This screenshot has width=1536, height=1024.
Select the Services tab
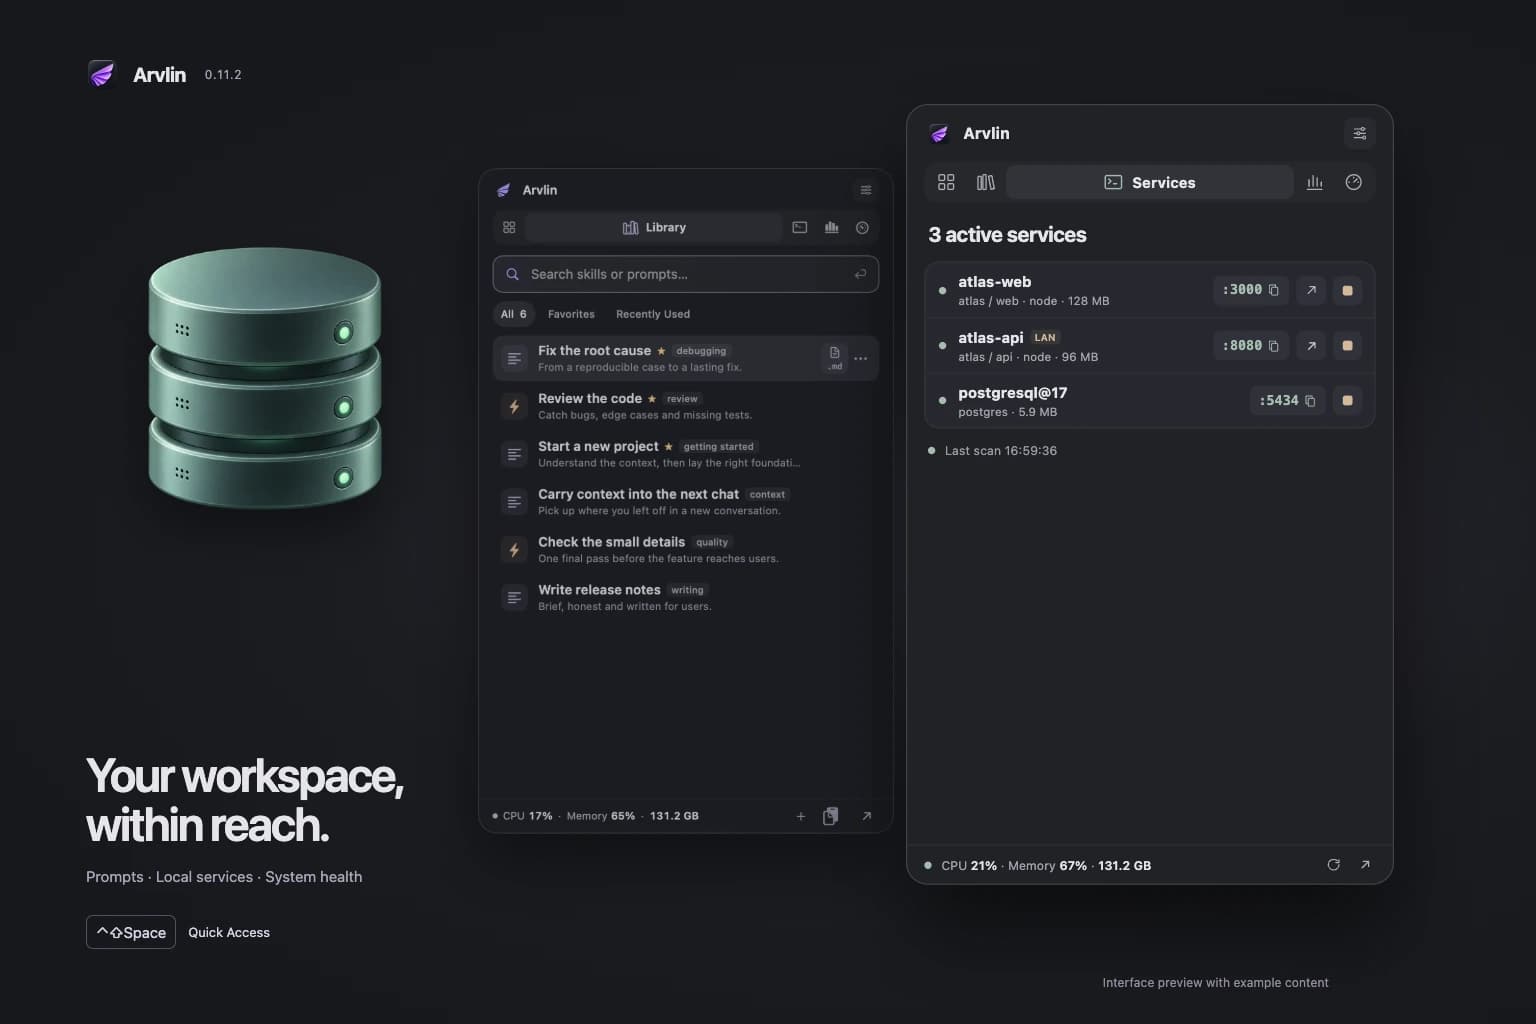[1150, 182]
